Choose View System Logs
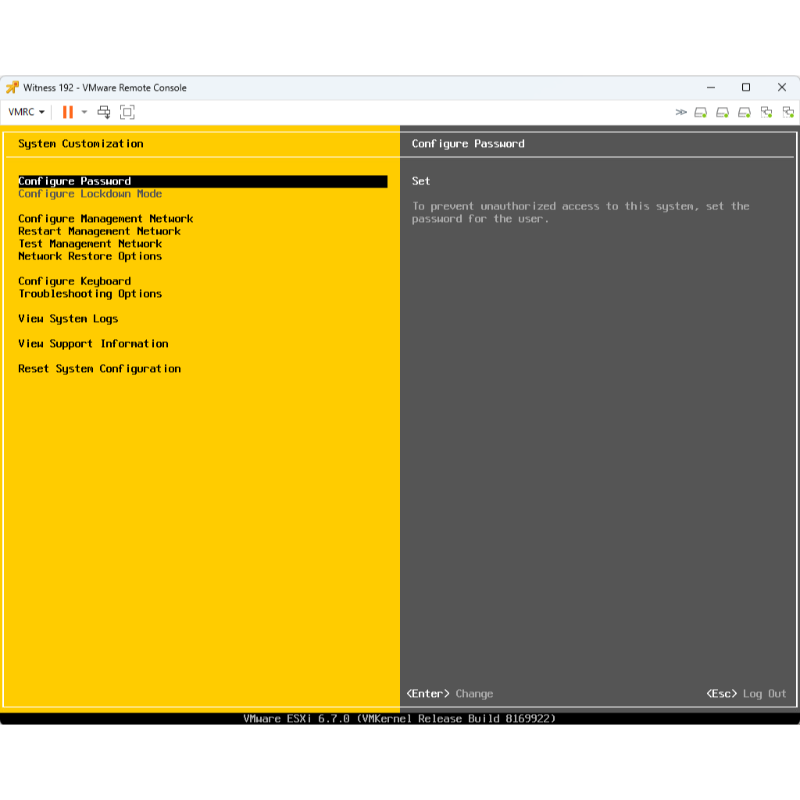800x800 pixels. (68, 319)
